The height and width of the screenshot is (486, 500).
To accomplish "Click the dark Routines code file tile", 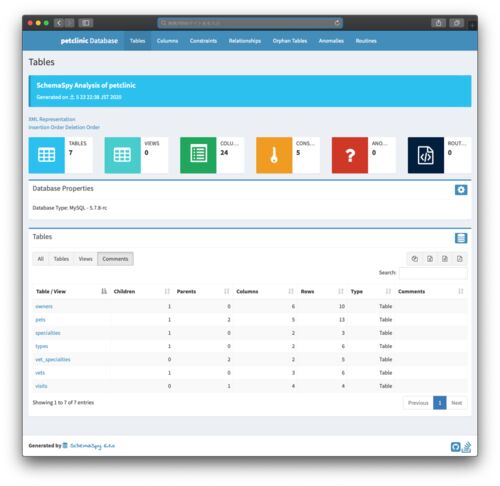I will point(426,155).
